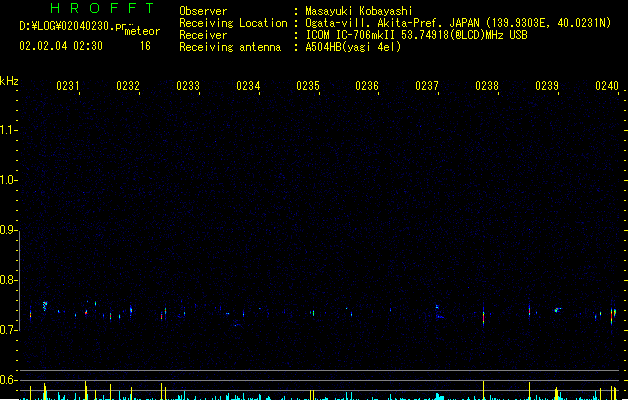629x400 pixels.
Task: Click the 0236 time marker
Action: 367,86
